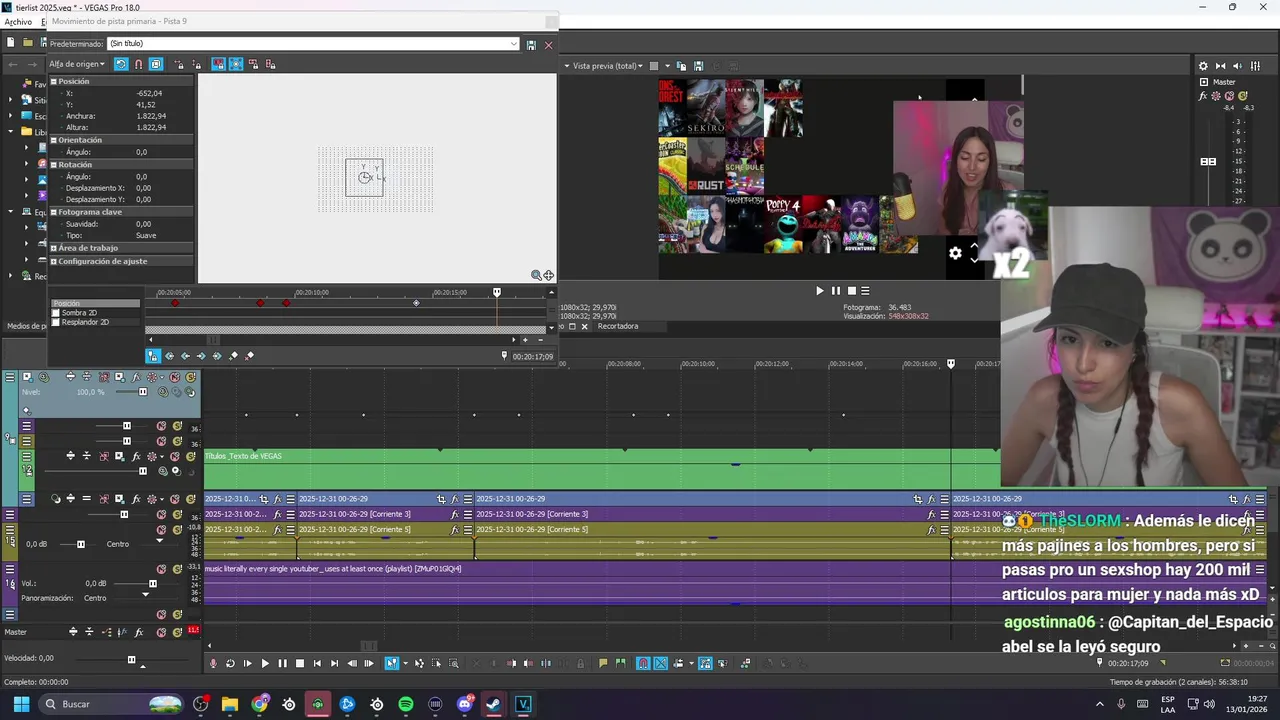Image resolution: width=1280 pixels, height=720 pixels.
Task: Click the reset rotation arrow icon in Track Motion
Action: (x=121, y=64)
